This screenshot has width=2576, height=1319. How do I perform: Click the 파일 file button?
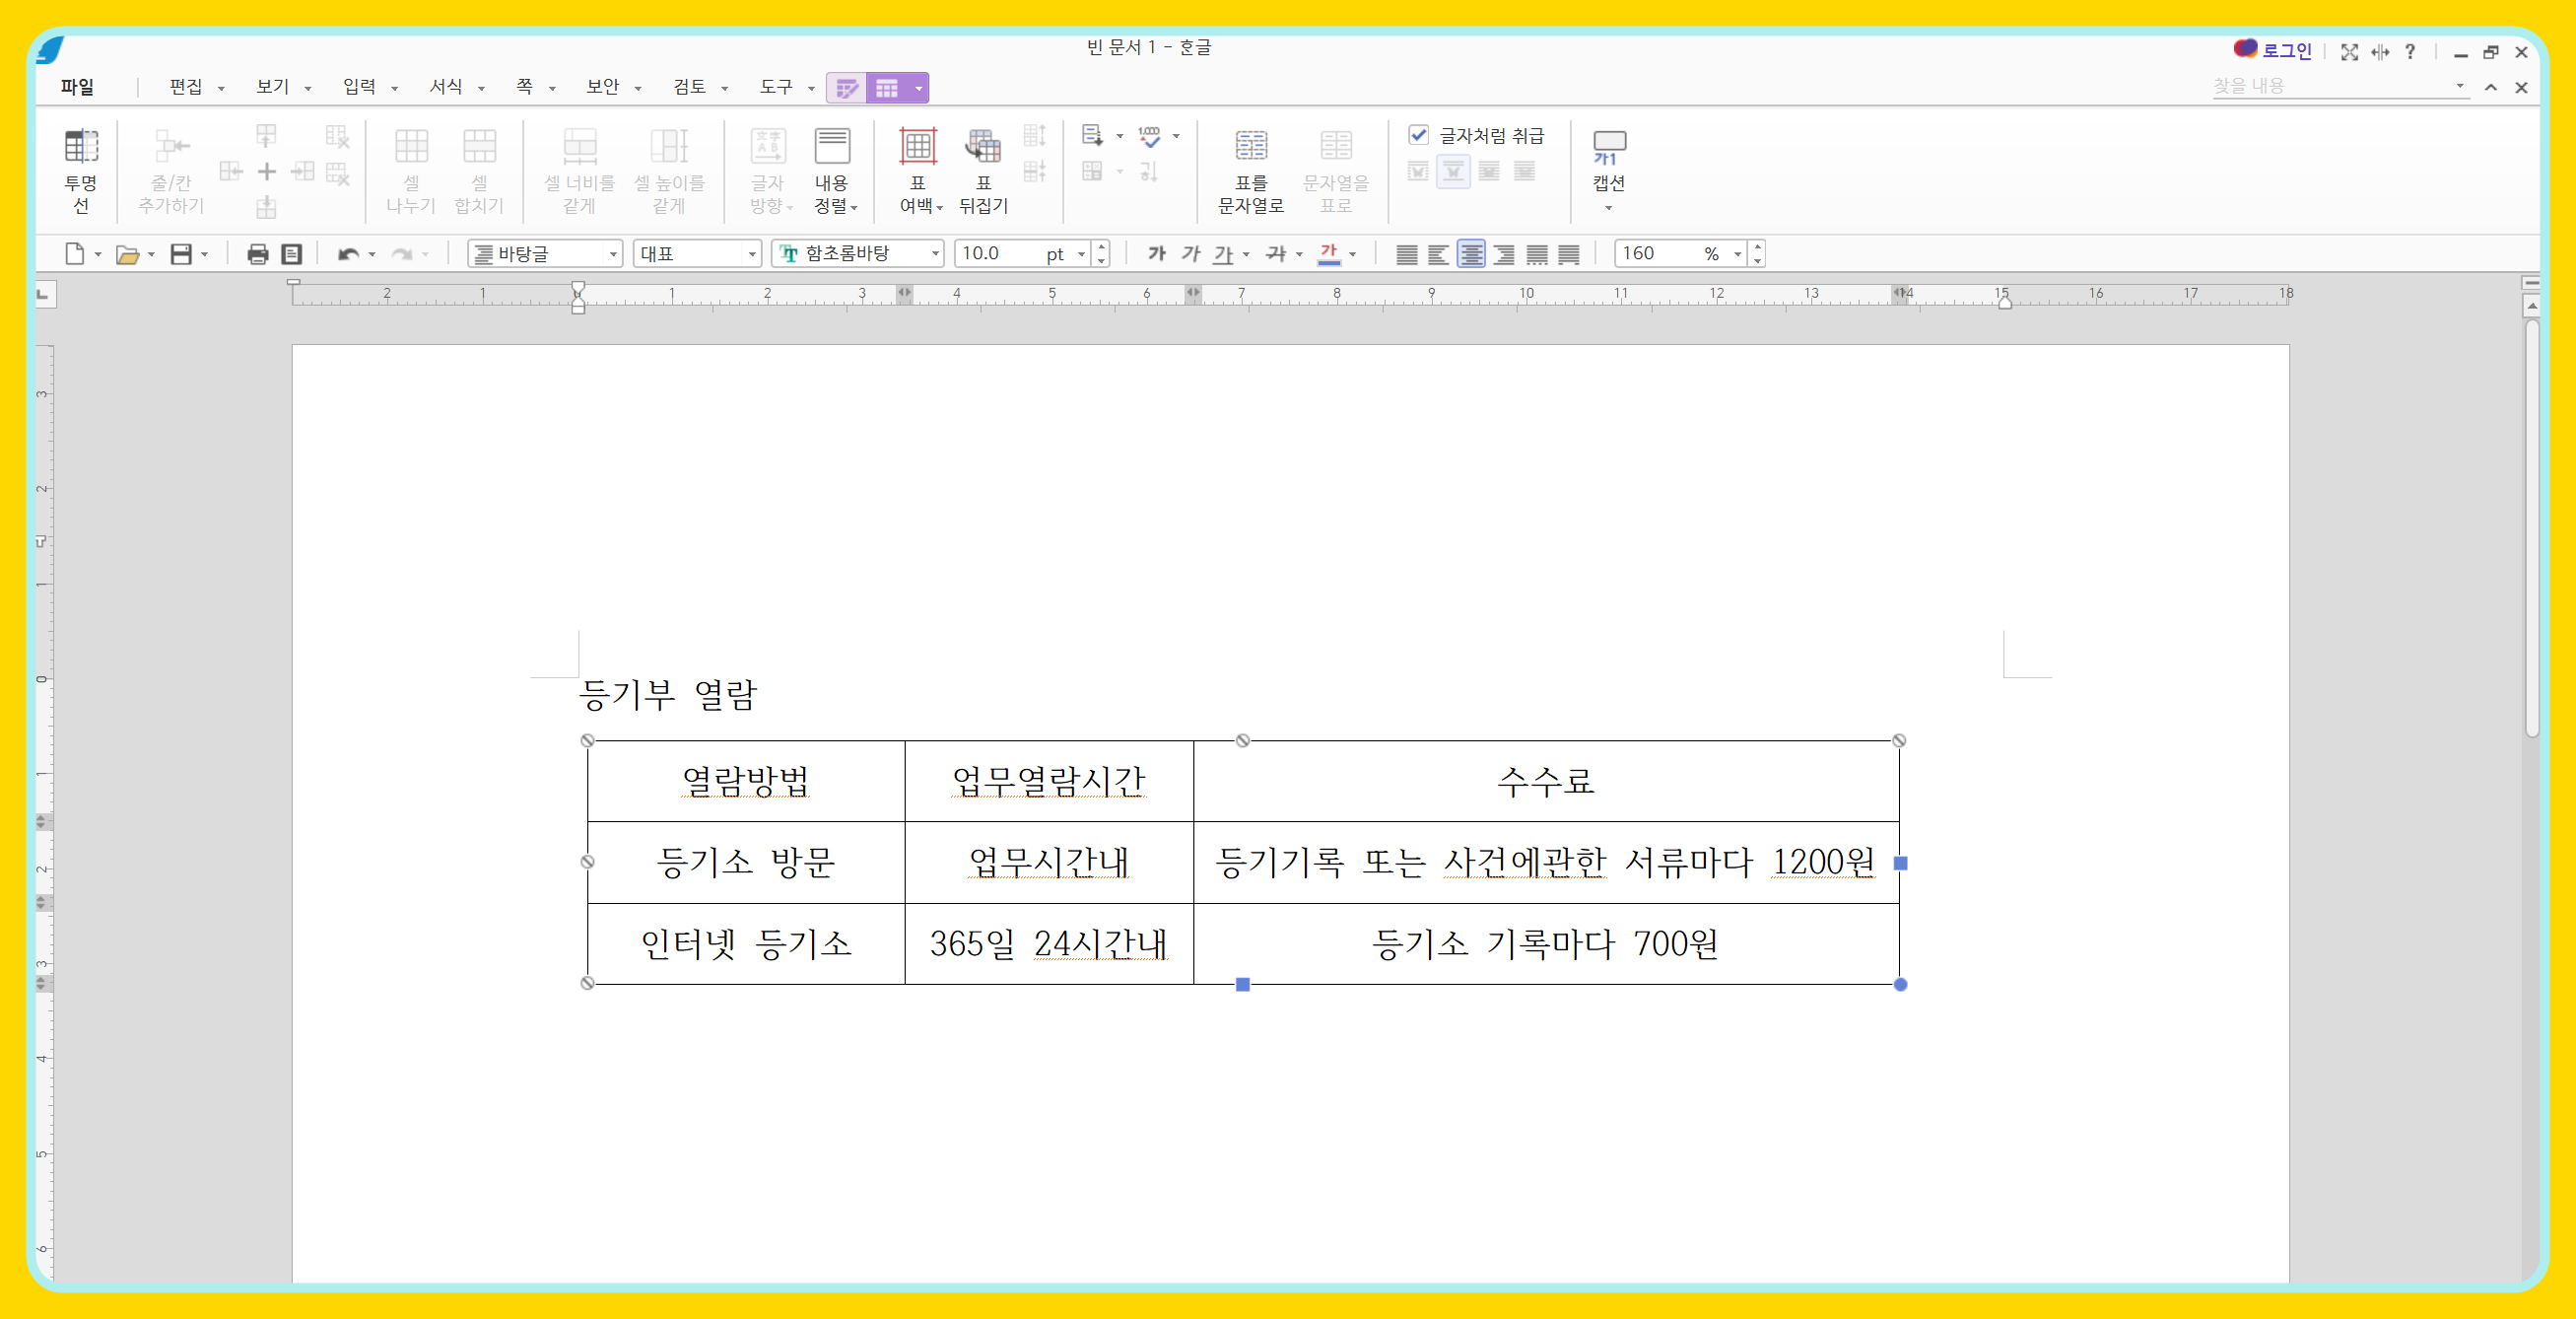pos(77,87)
